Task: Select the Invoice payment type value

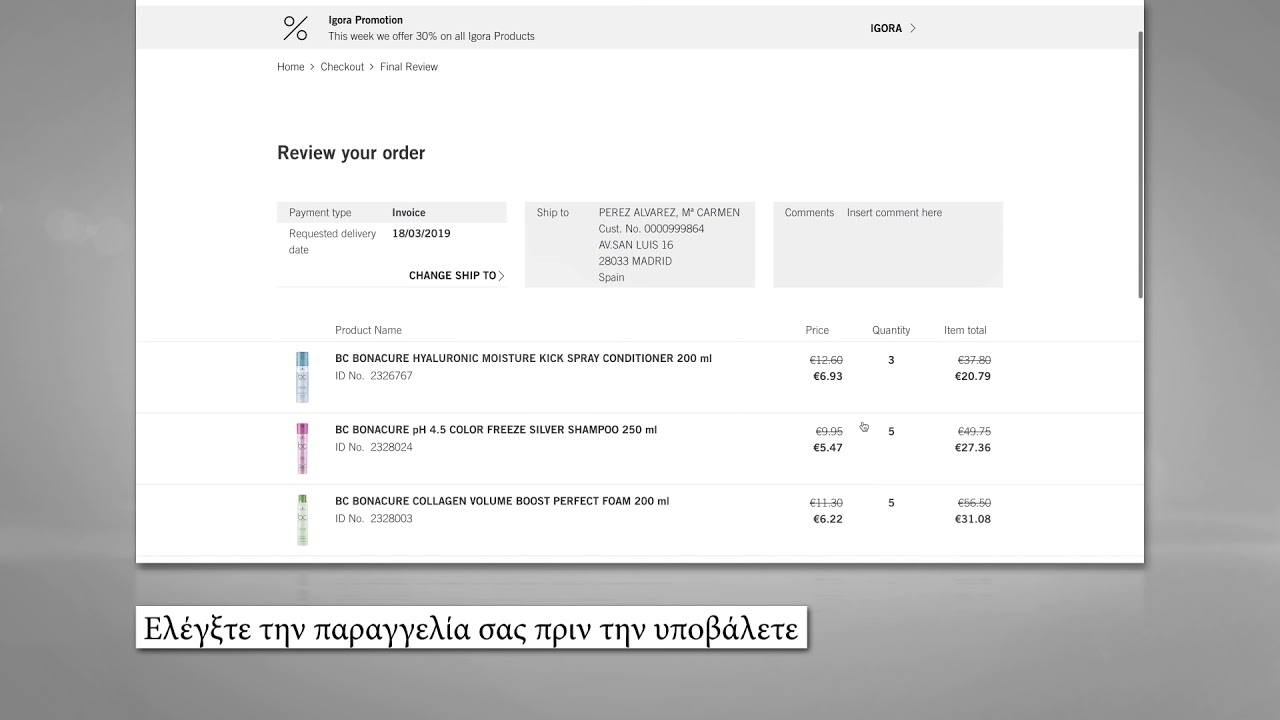Action: click(x=409, y=213)
